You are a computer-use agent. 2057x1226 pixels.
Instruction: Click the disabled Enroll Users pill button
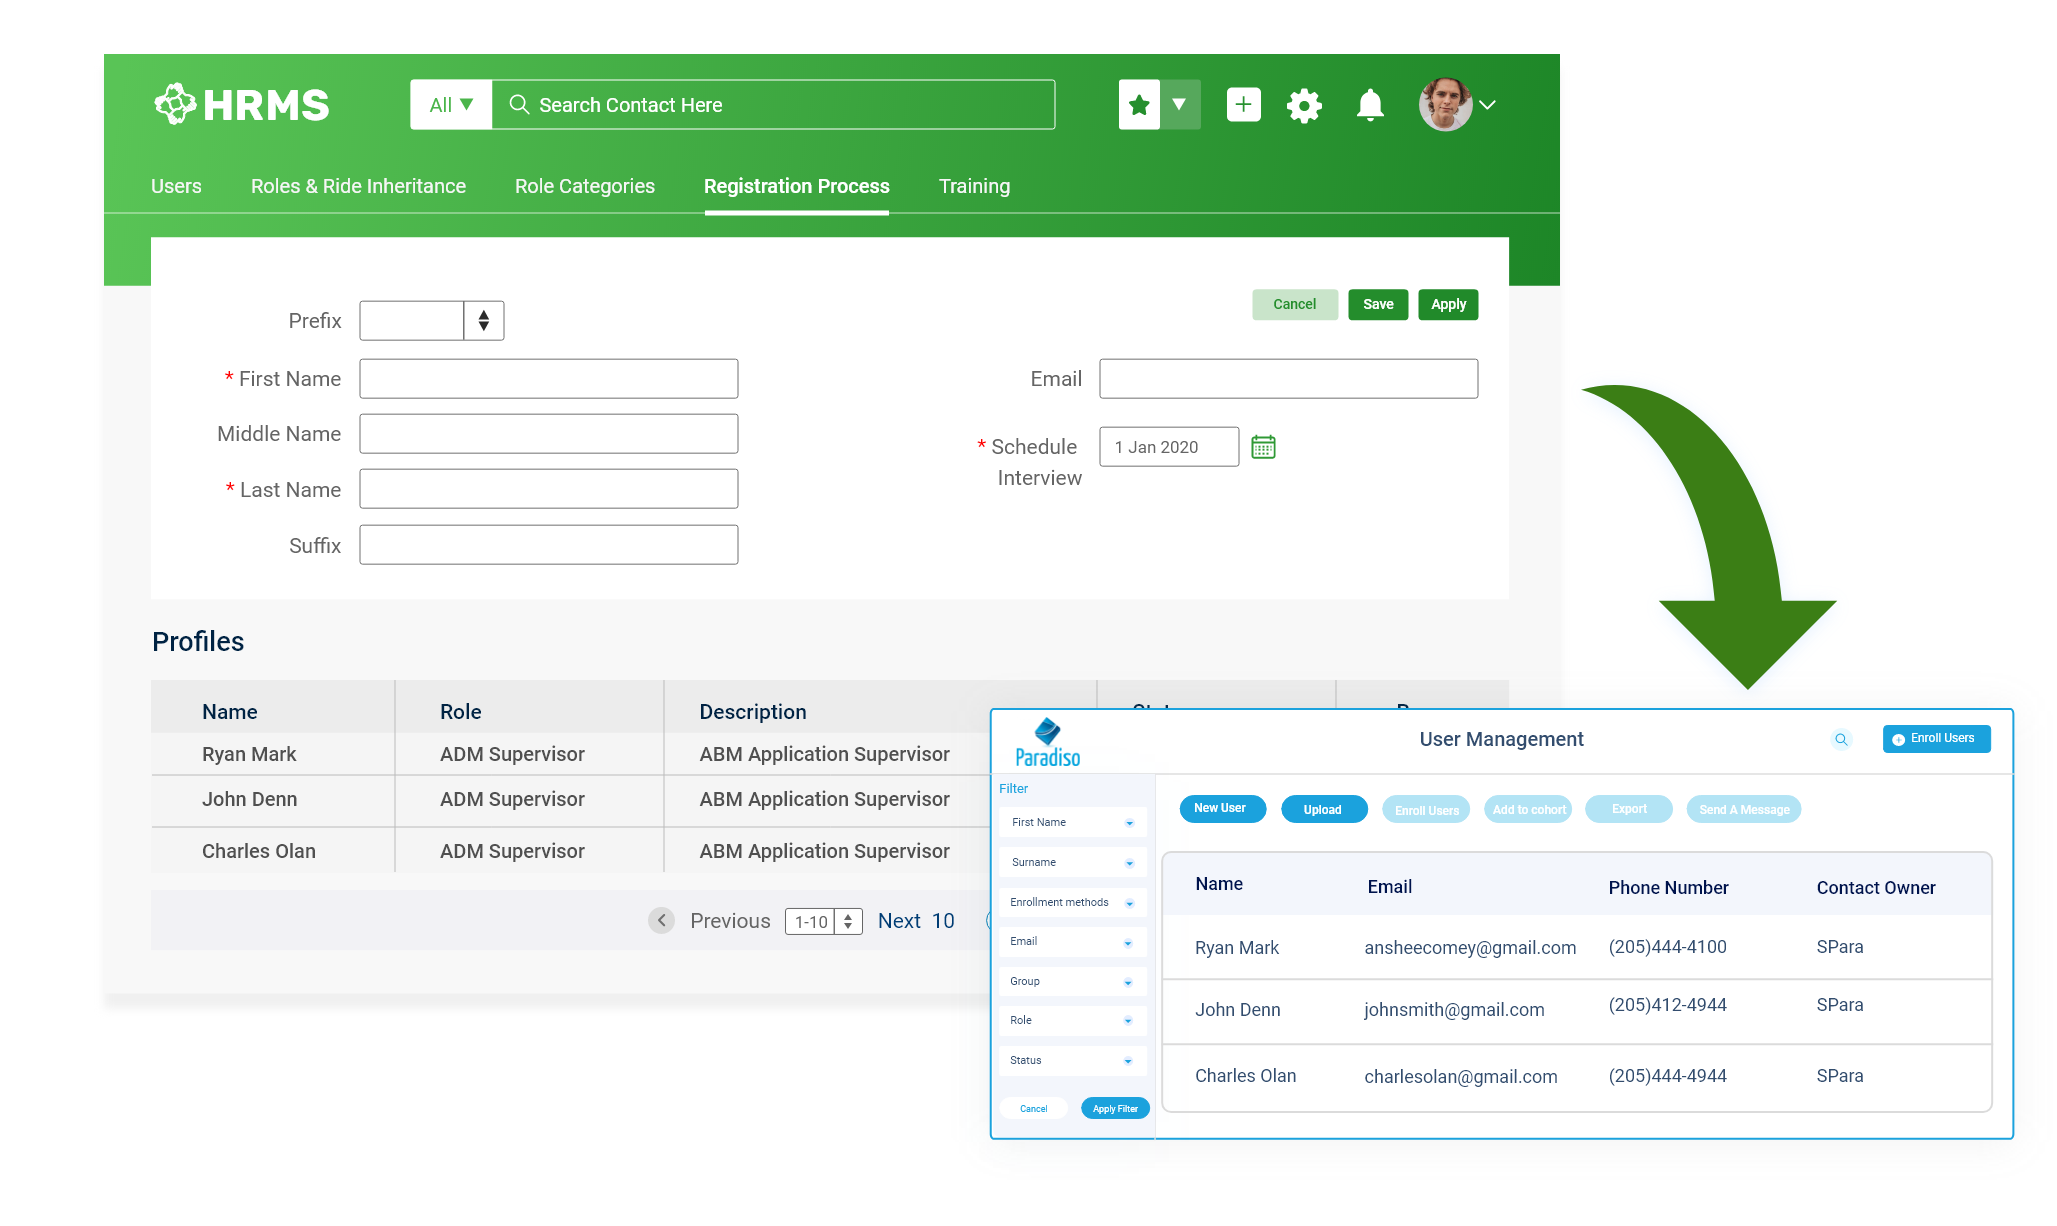[1426, 809]
